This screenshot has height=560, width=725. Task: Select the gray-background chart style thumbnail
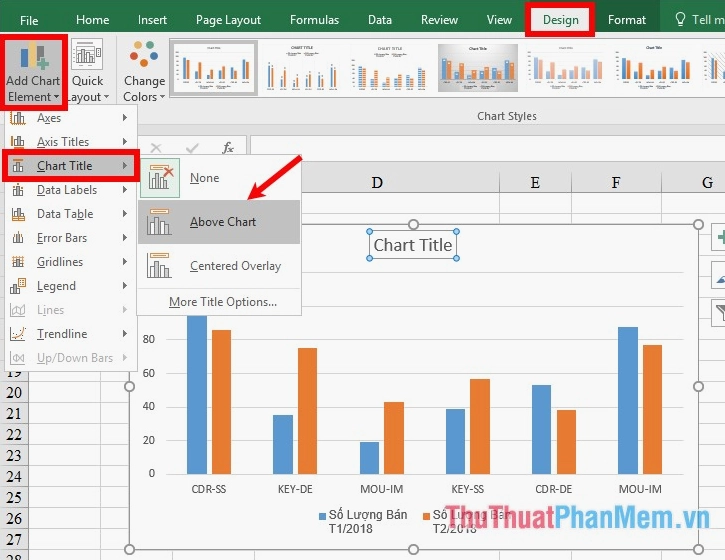(478, 68)
